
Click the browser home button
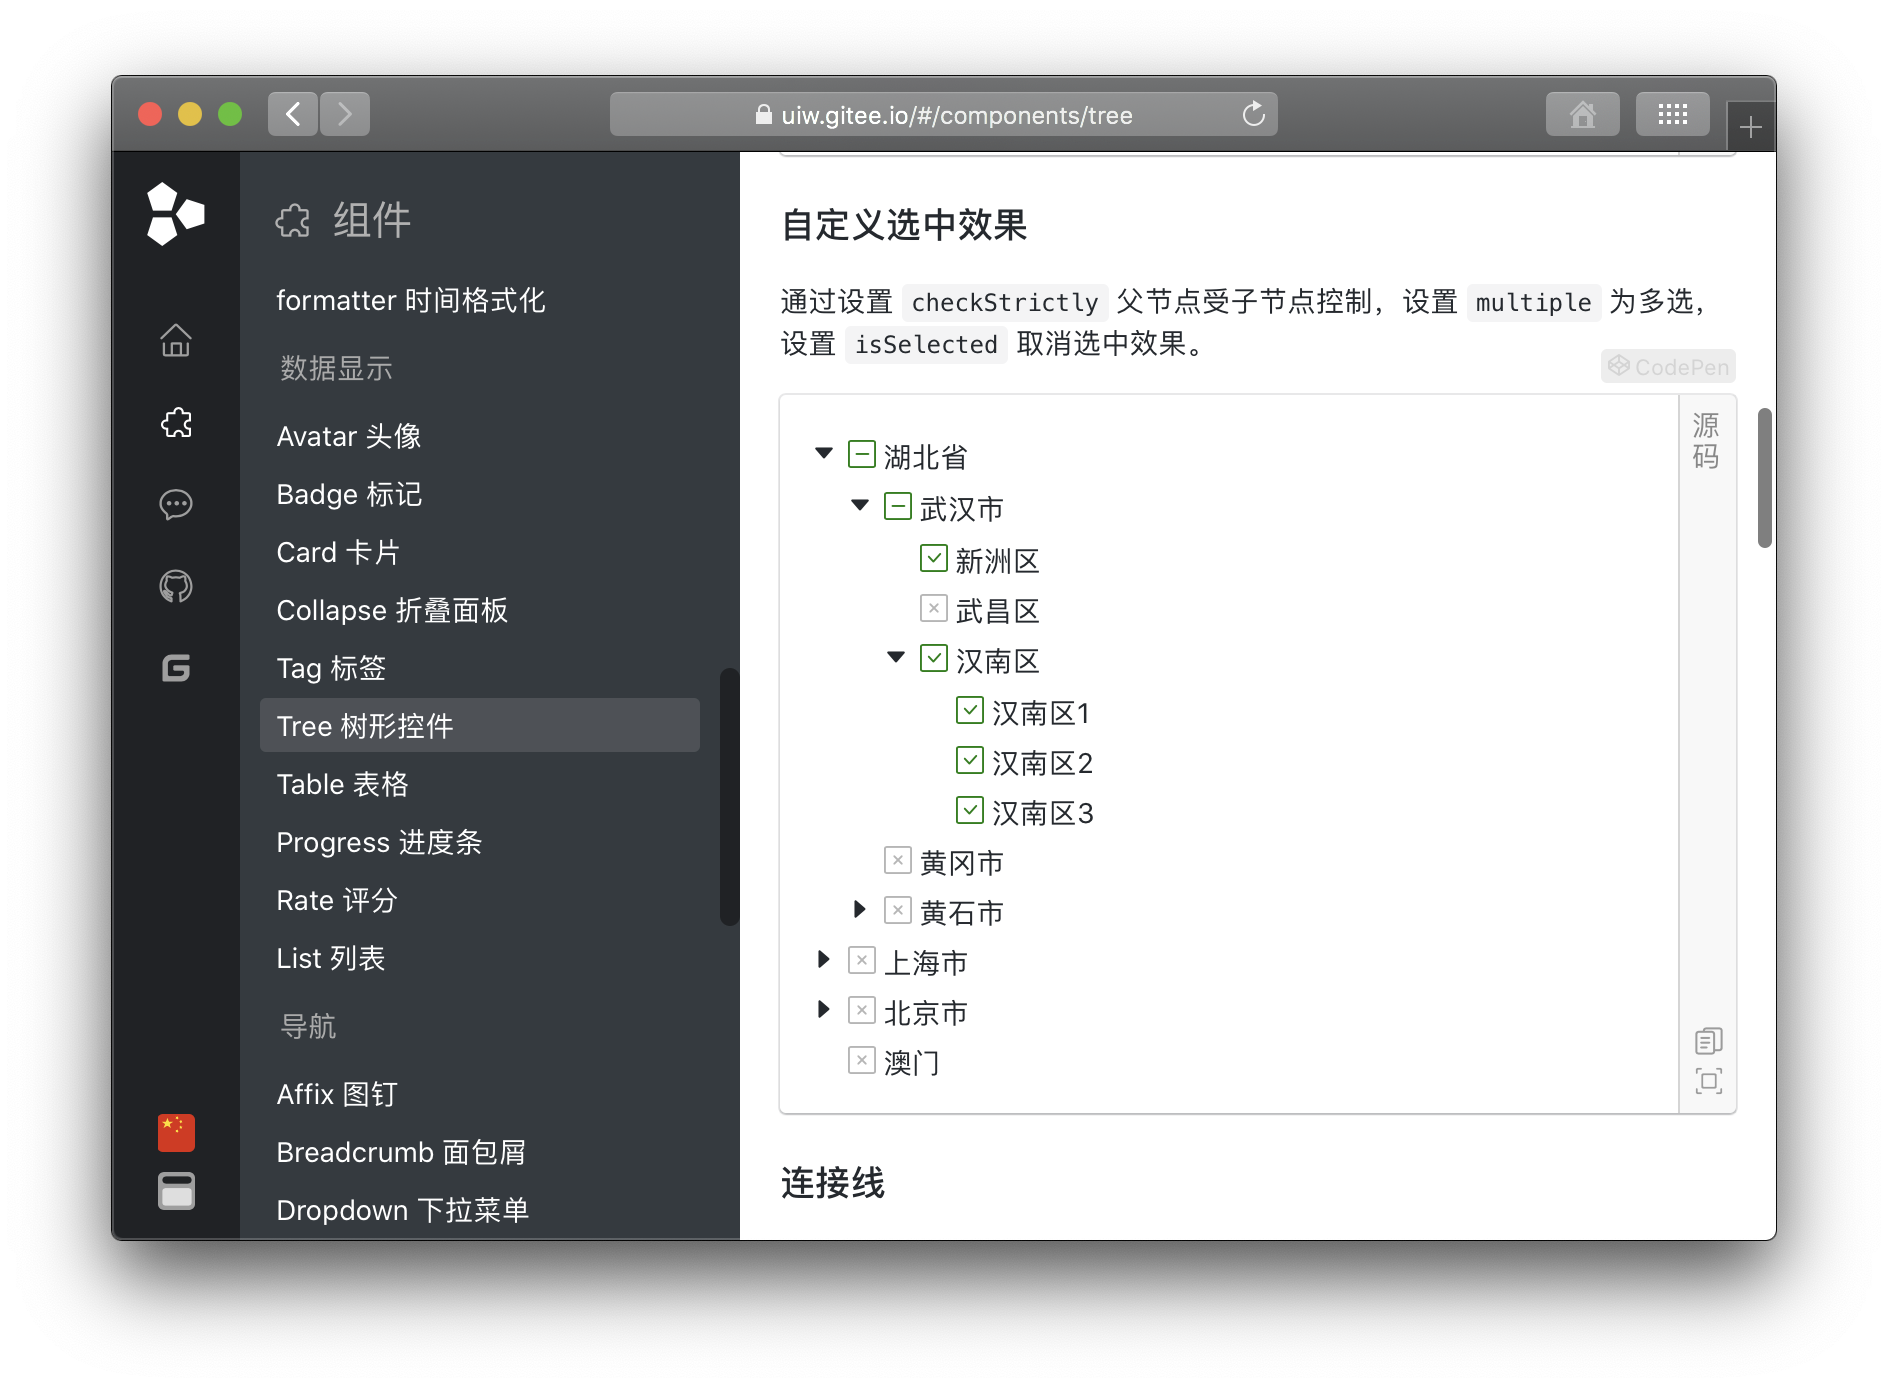coord(1582,114)
